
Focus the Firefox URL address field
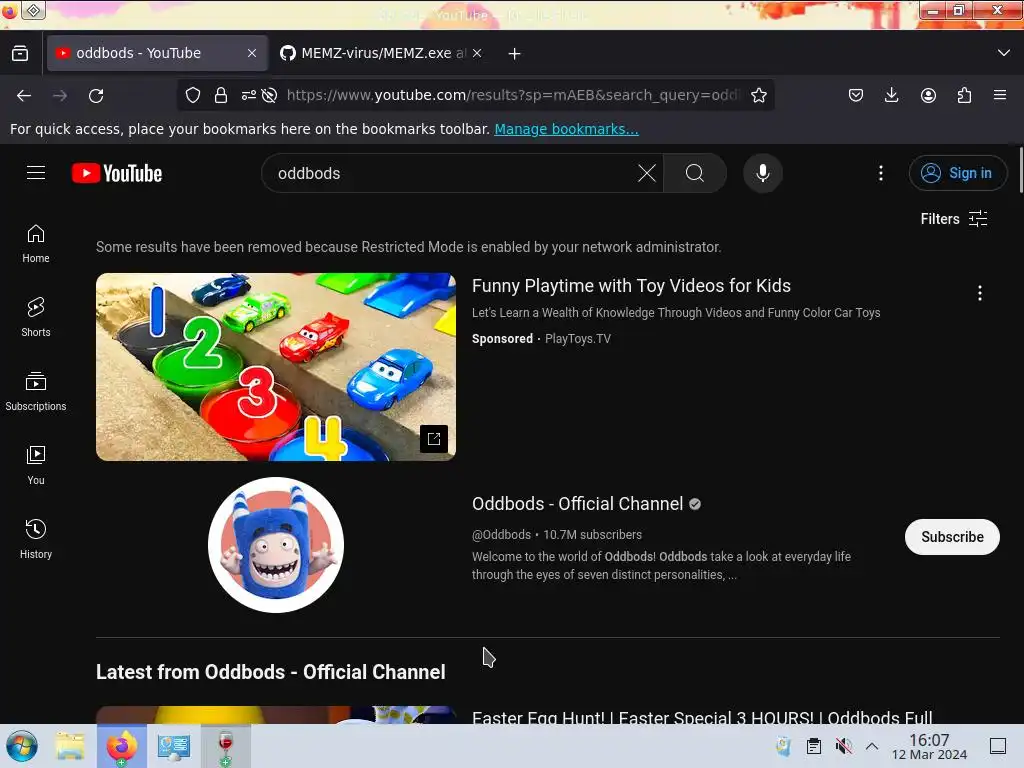click(x=513, y=95)
